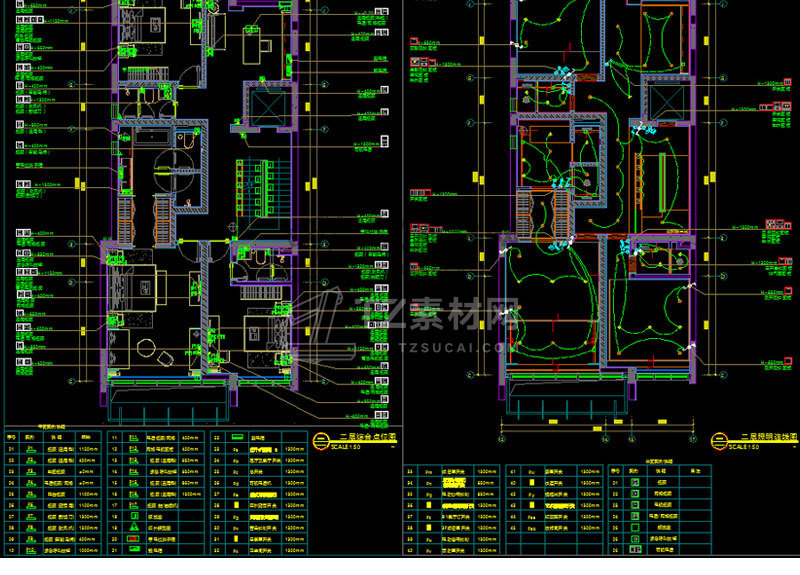
Task: Select the green rectangle symbol in legend row 22
Action: (236, 437)
